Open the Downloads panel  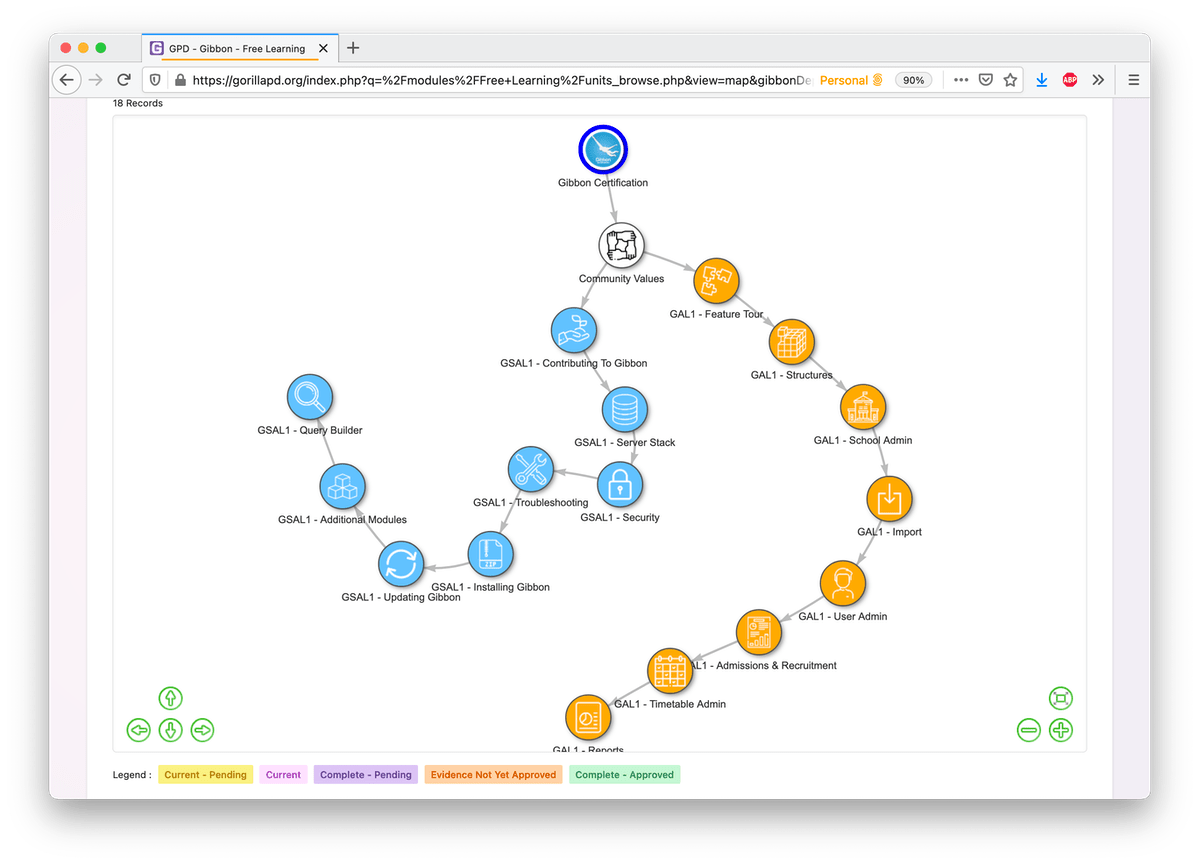click(1042, 80)
